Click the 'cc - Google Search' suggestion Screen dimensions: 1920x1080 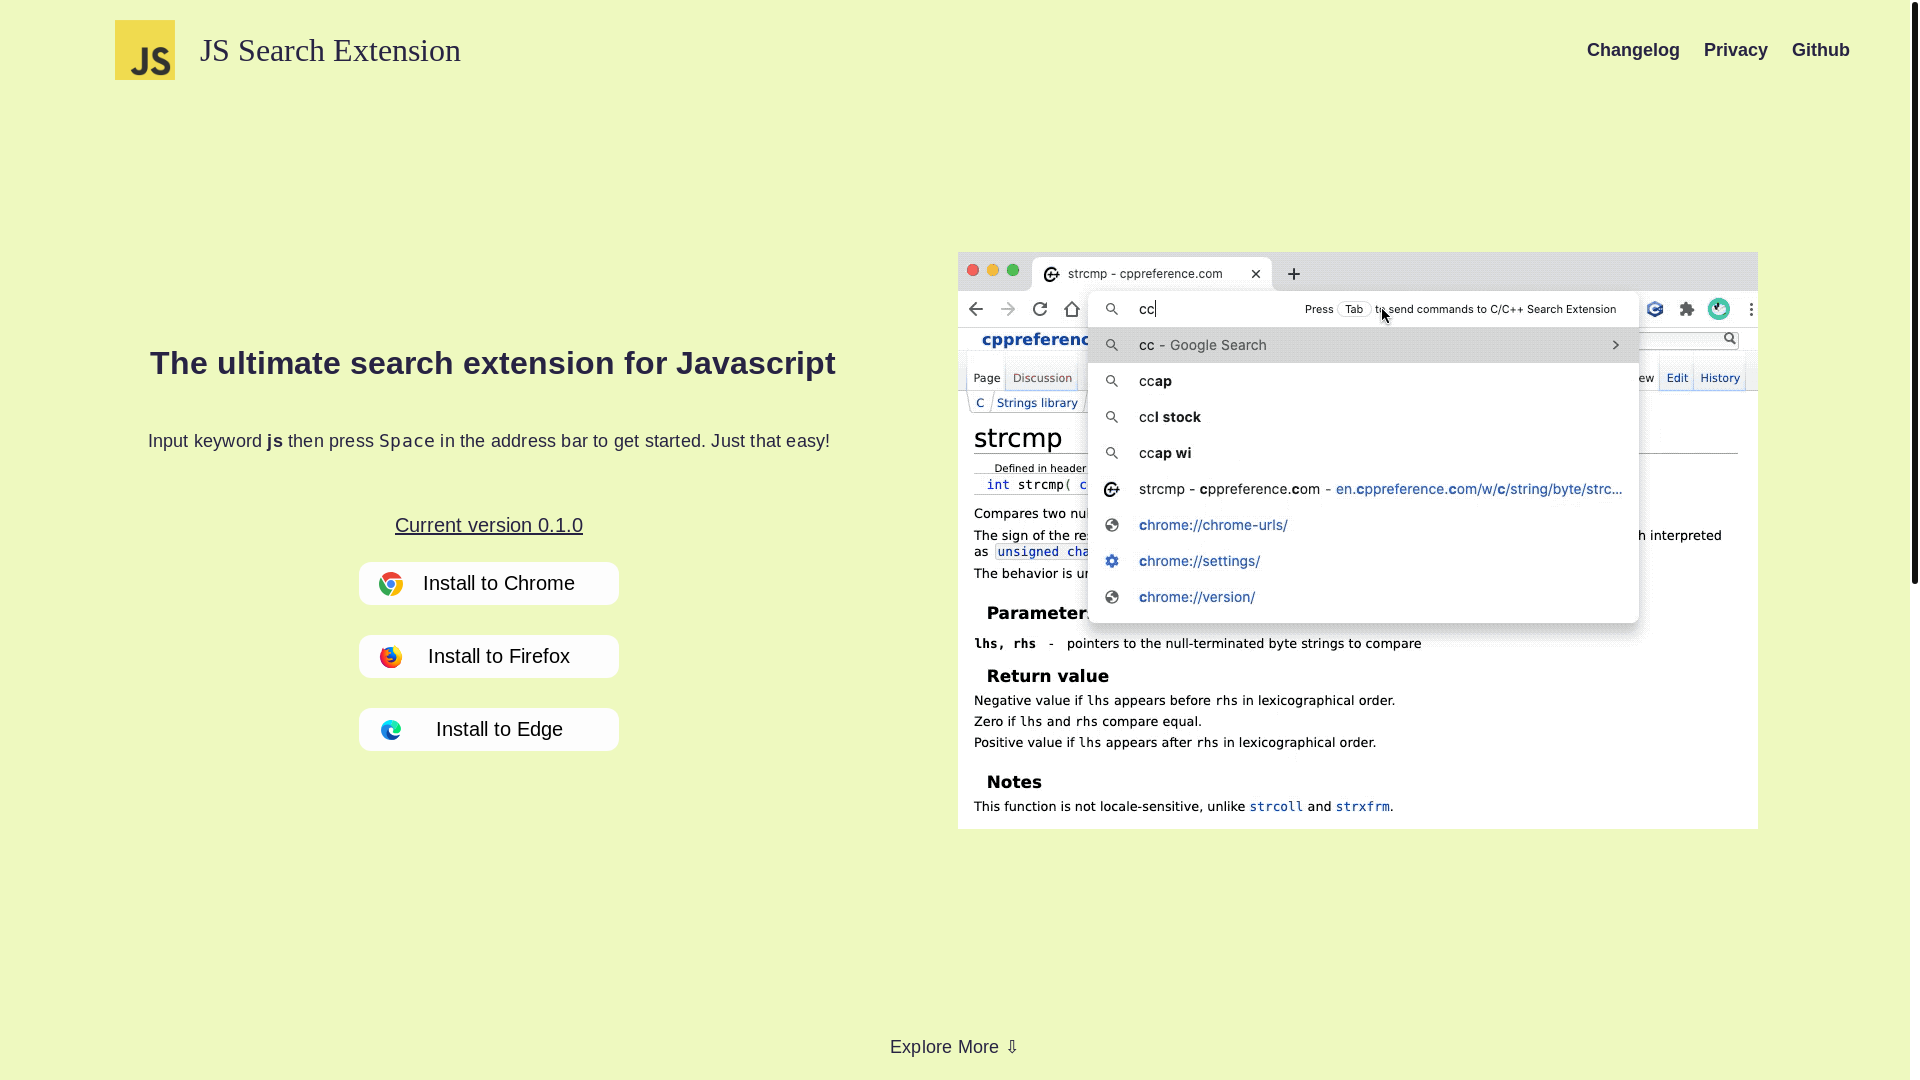[x=1363, y=345]
